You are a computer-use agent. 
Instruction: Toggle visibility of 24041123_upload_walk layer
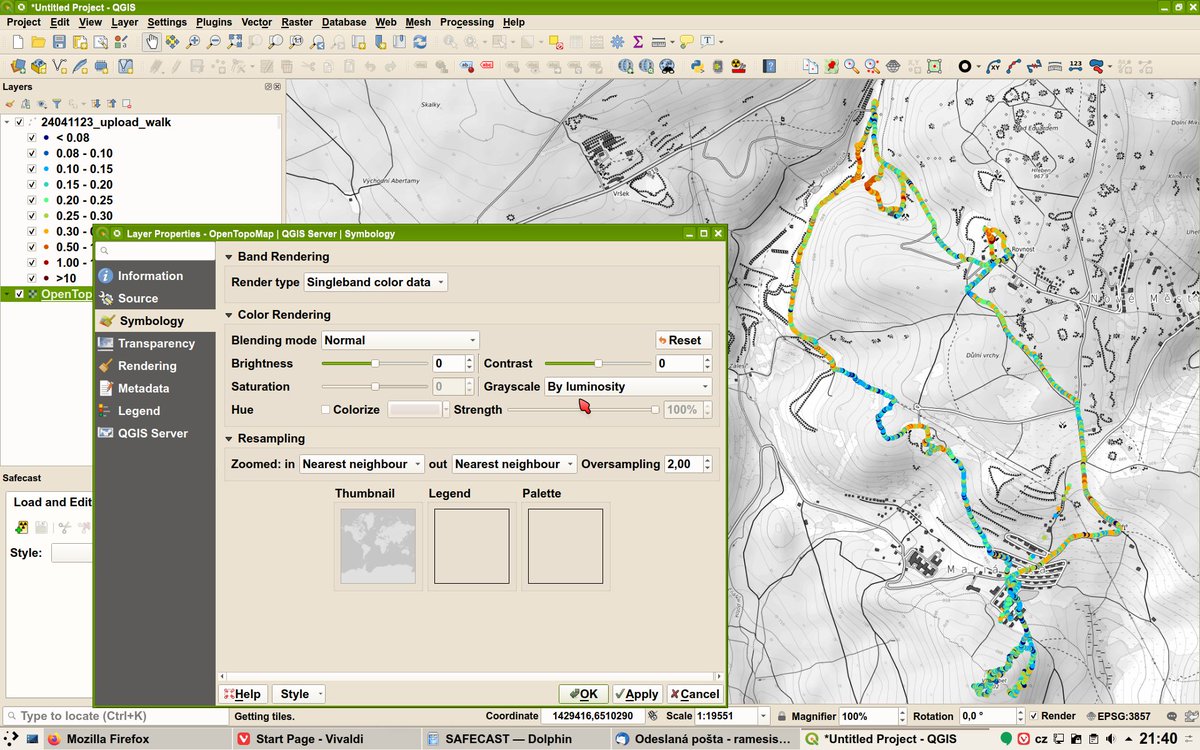pyautogui.click(x=19, y=122)
